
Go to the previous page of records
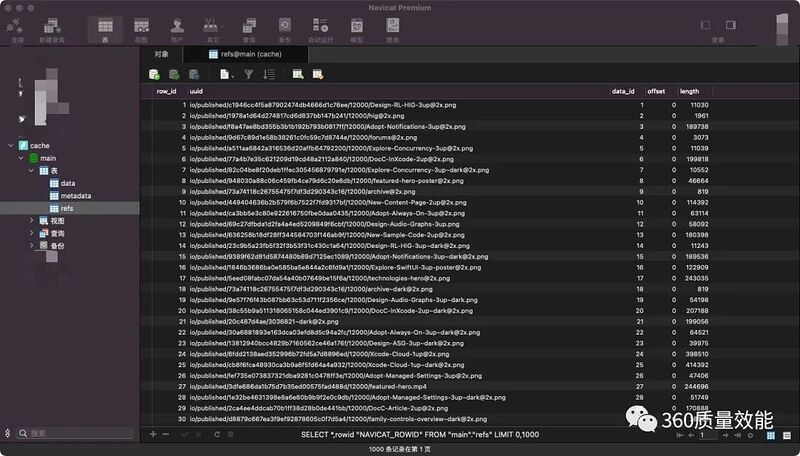click(691, 435)
